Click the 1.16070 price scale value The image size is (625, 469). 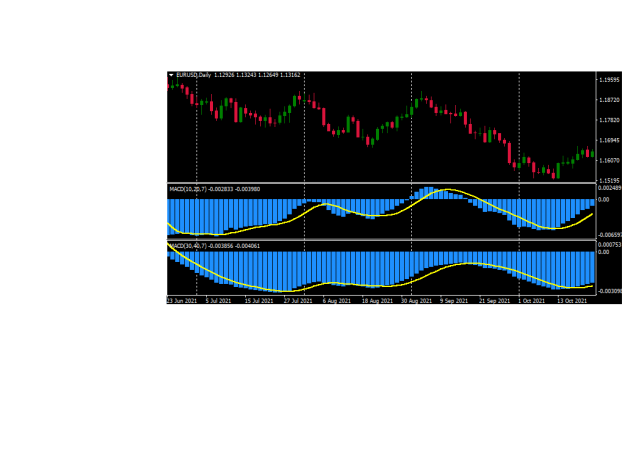(609, 161)
